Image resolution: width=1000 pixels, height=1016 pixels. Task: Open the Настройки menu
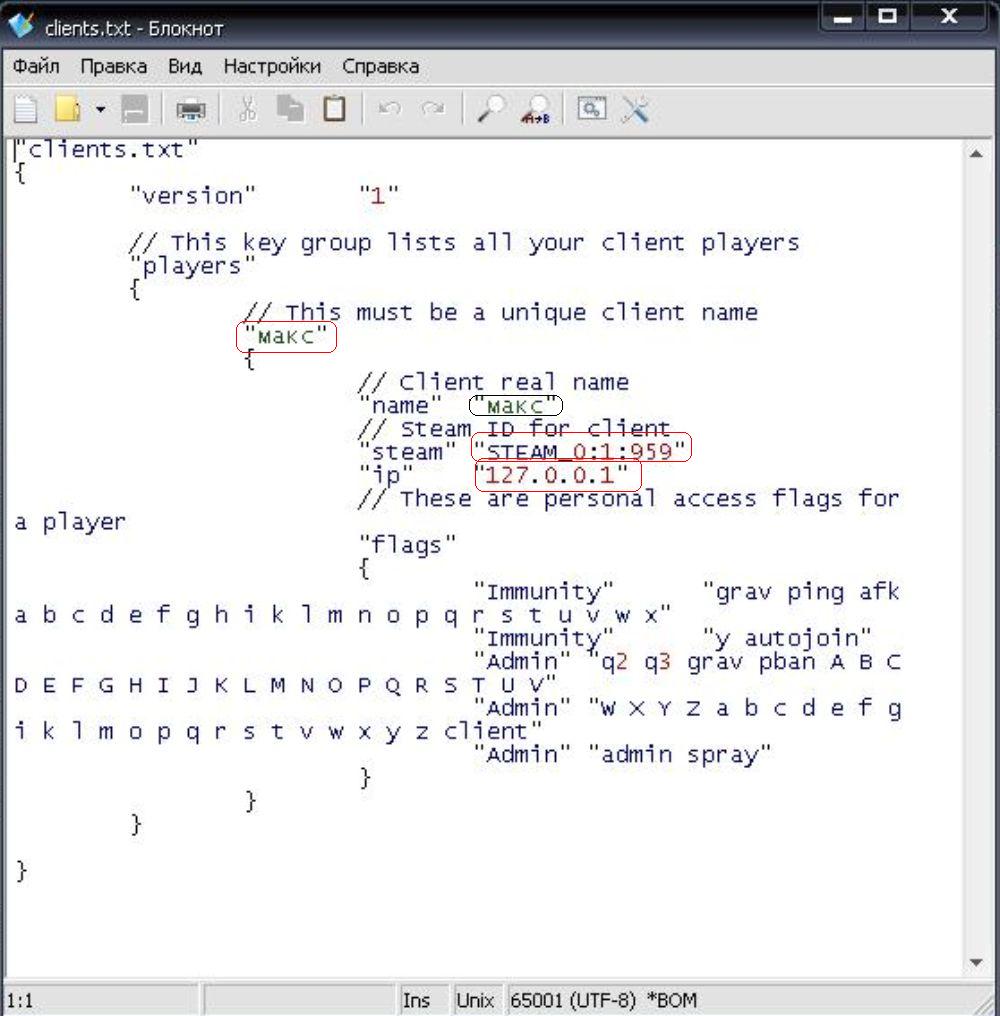(x=272, y=67)
